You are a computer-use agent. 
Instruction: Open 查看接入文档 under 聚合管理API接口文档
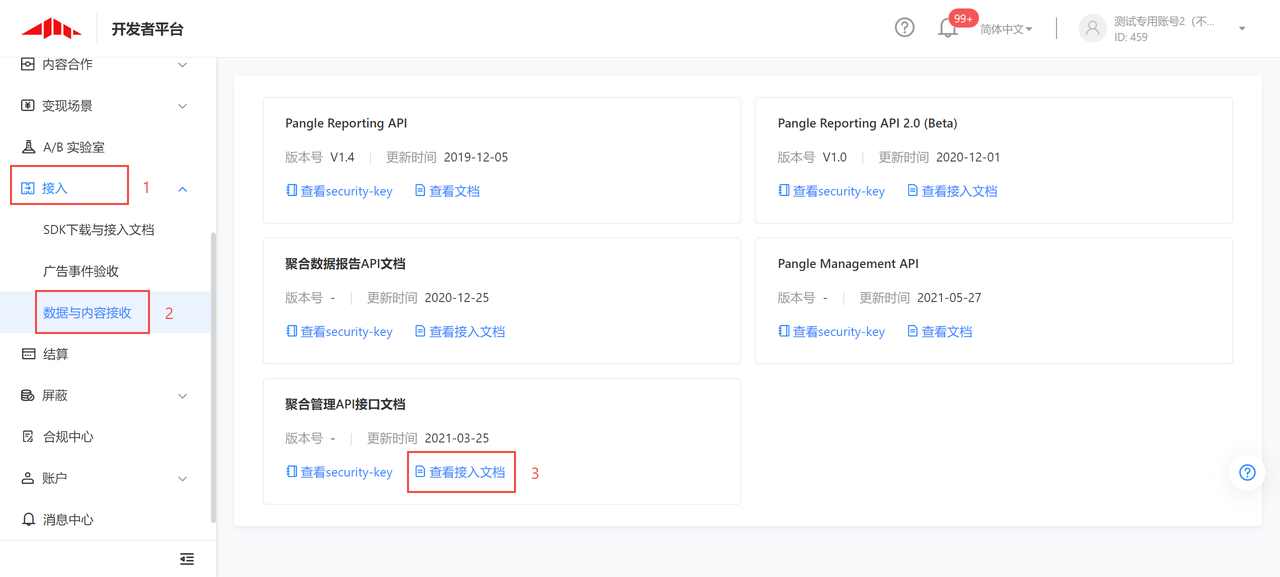461,471
